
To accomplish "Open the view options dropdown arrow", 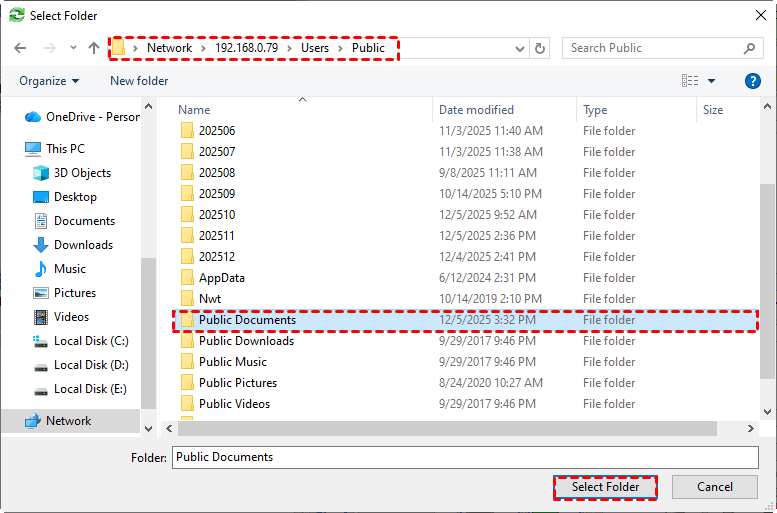I will 712,81.
